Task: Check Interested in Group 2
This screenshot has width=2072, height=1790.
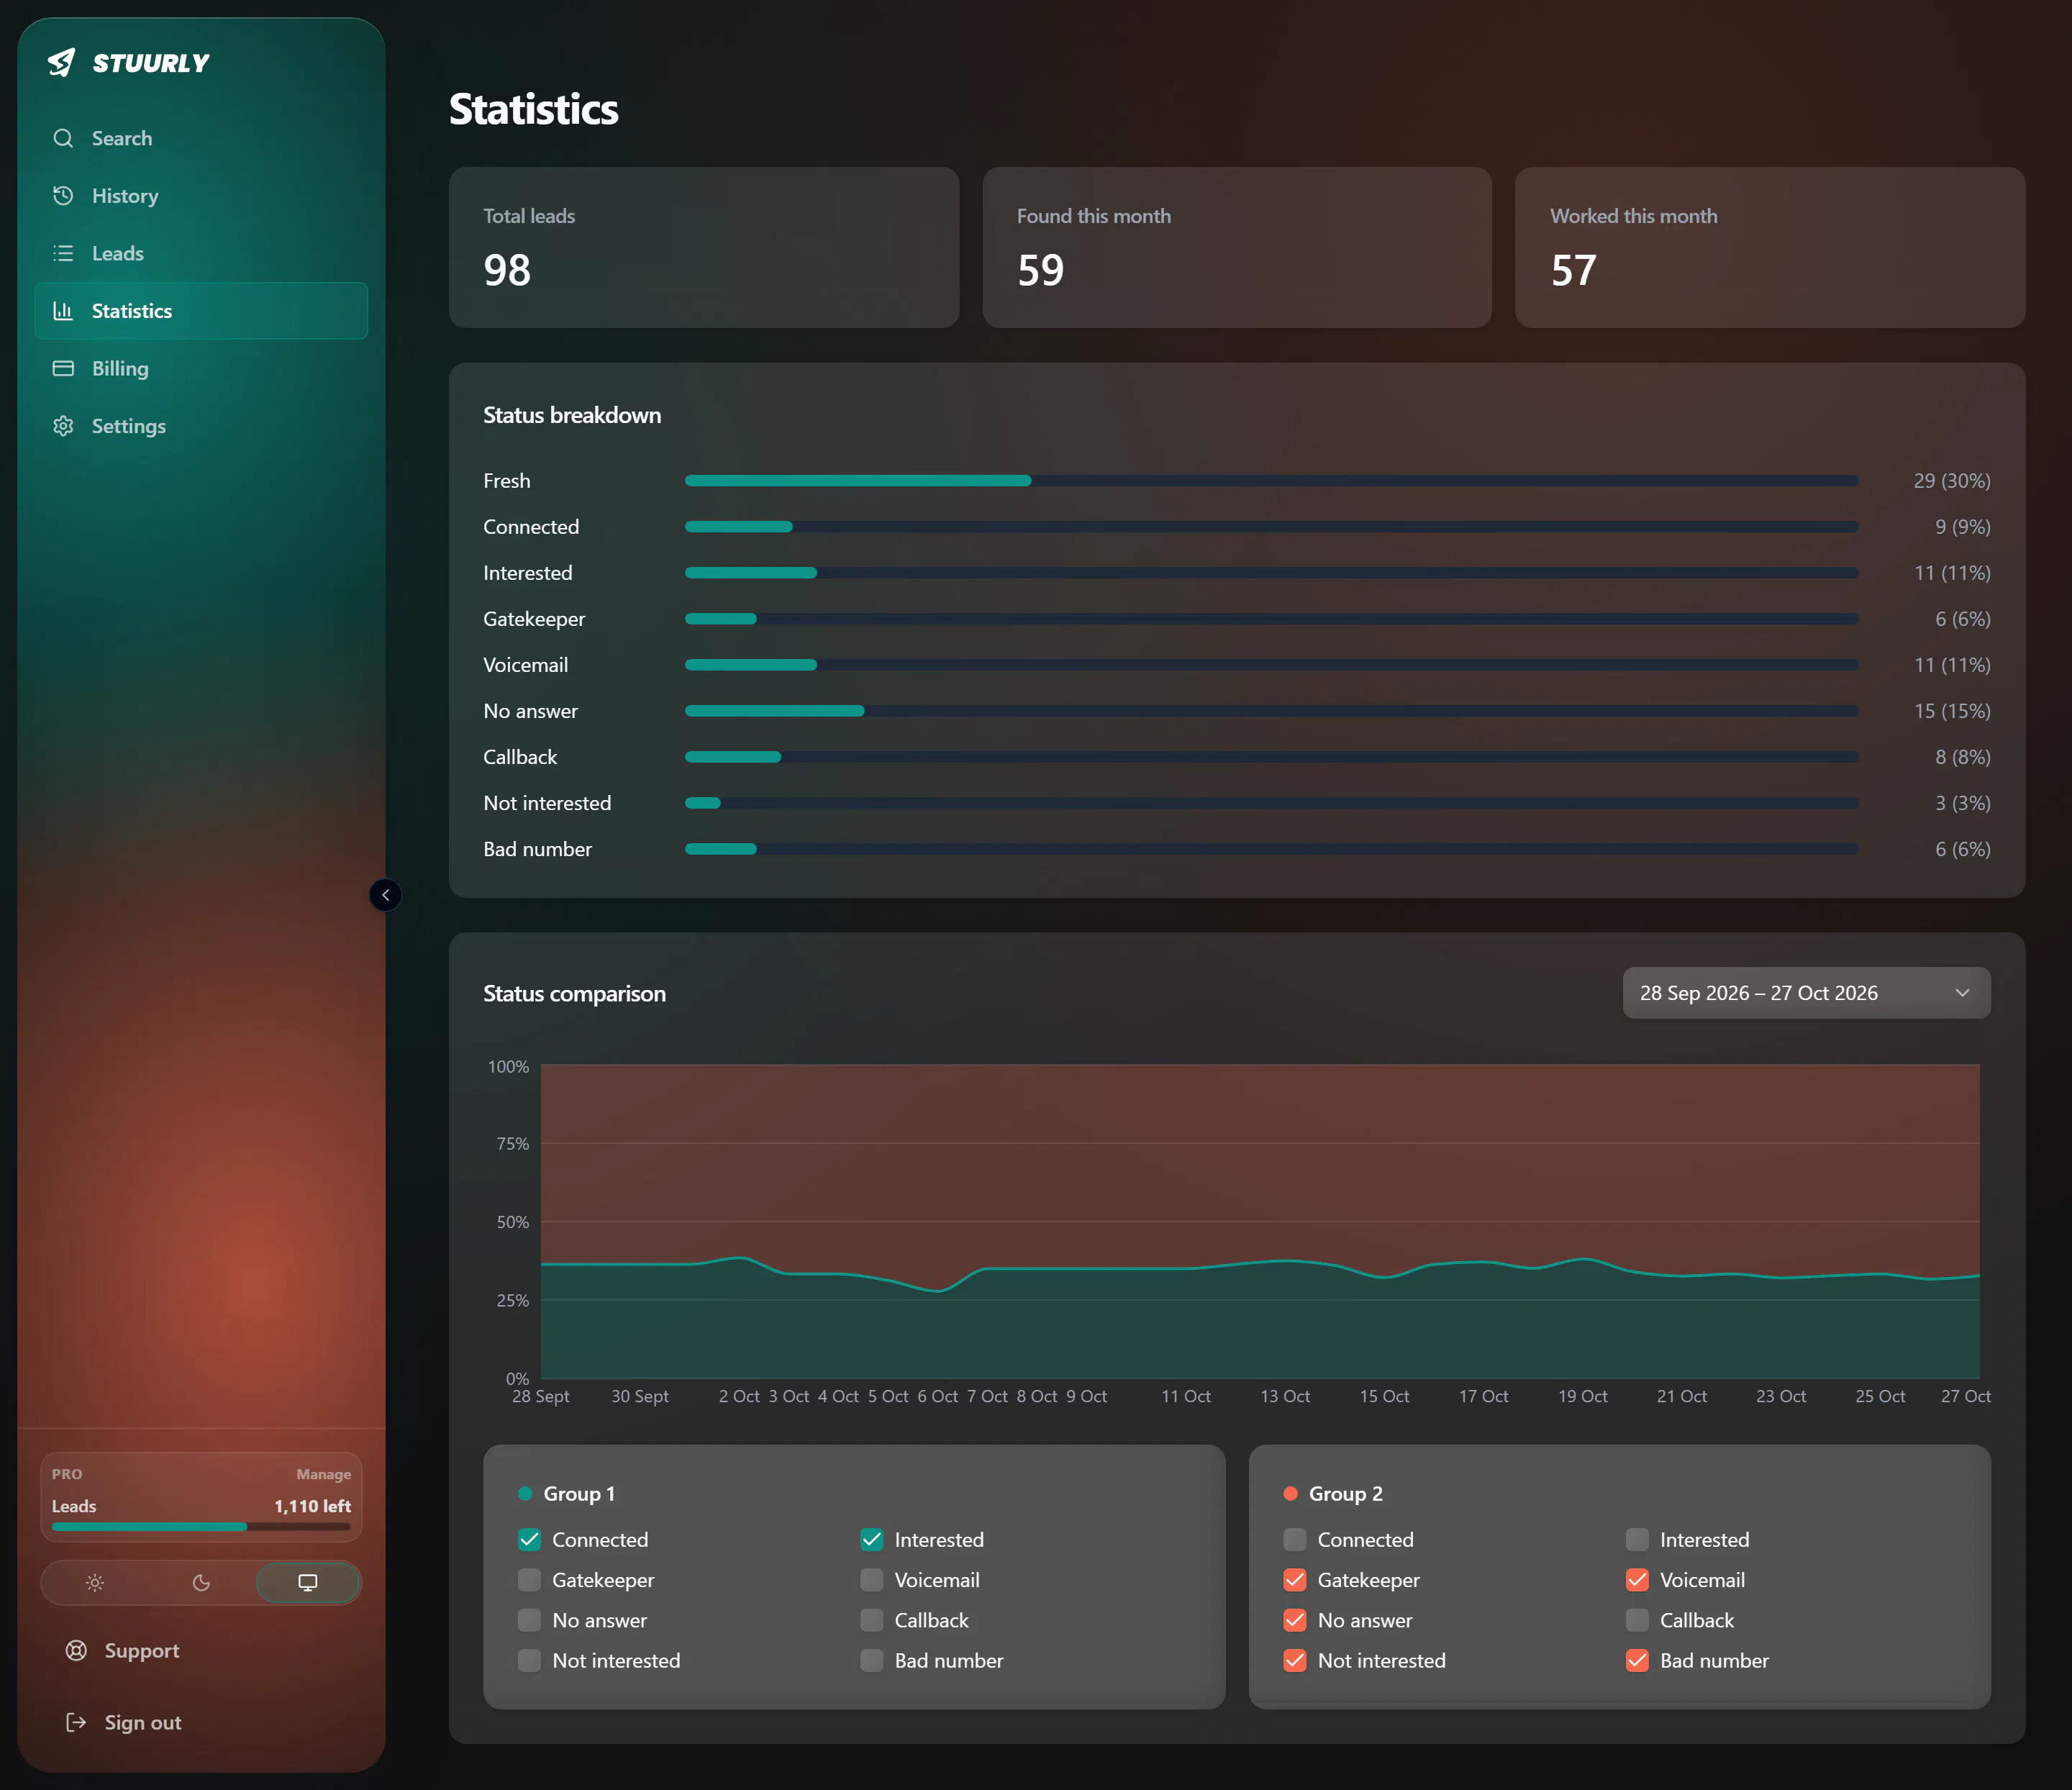Action: [1637, 1540]
